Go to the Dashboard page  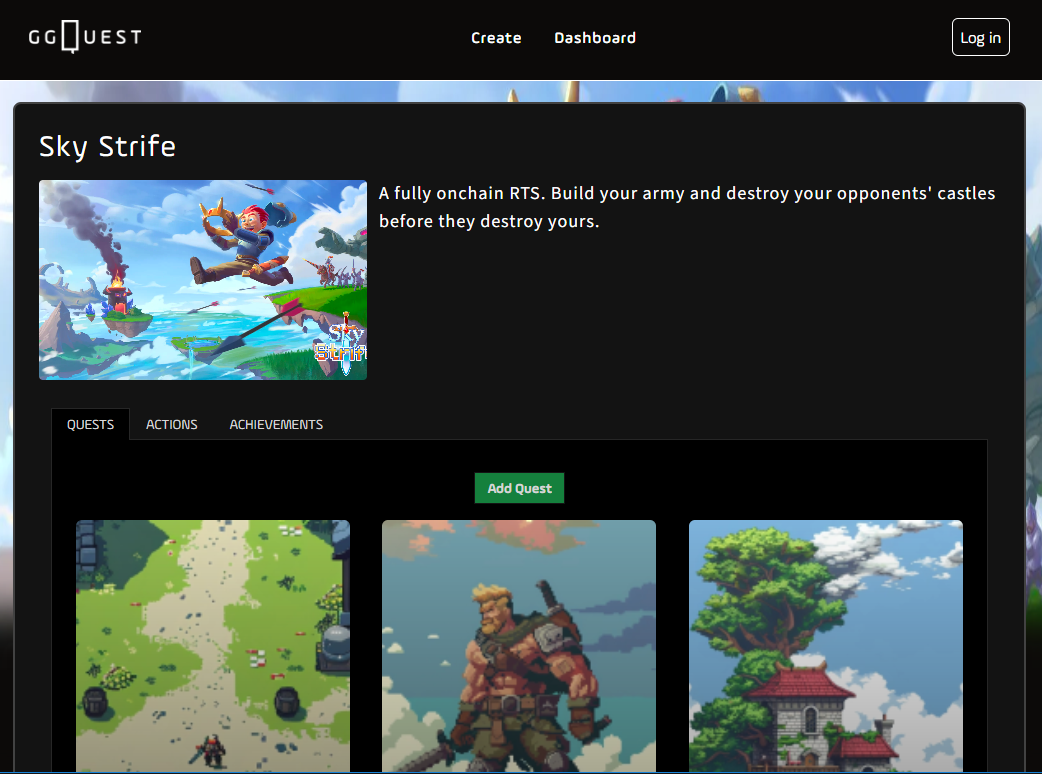[x=595, y=38]
